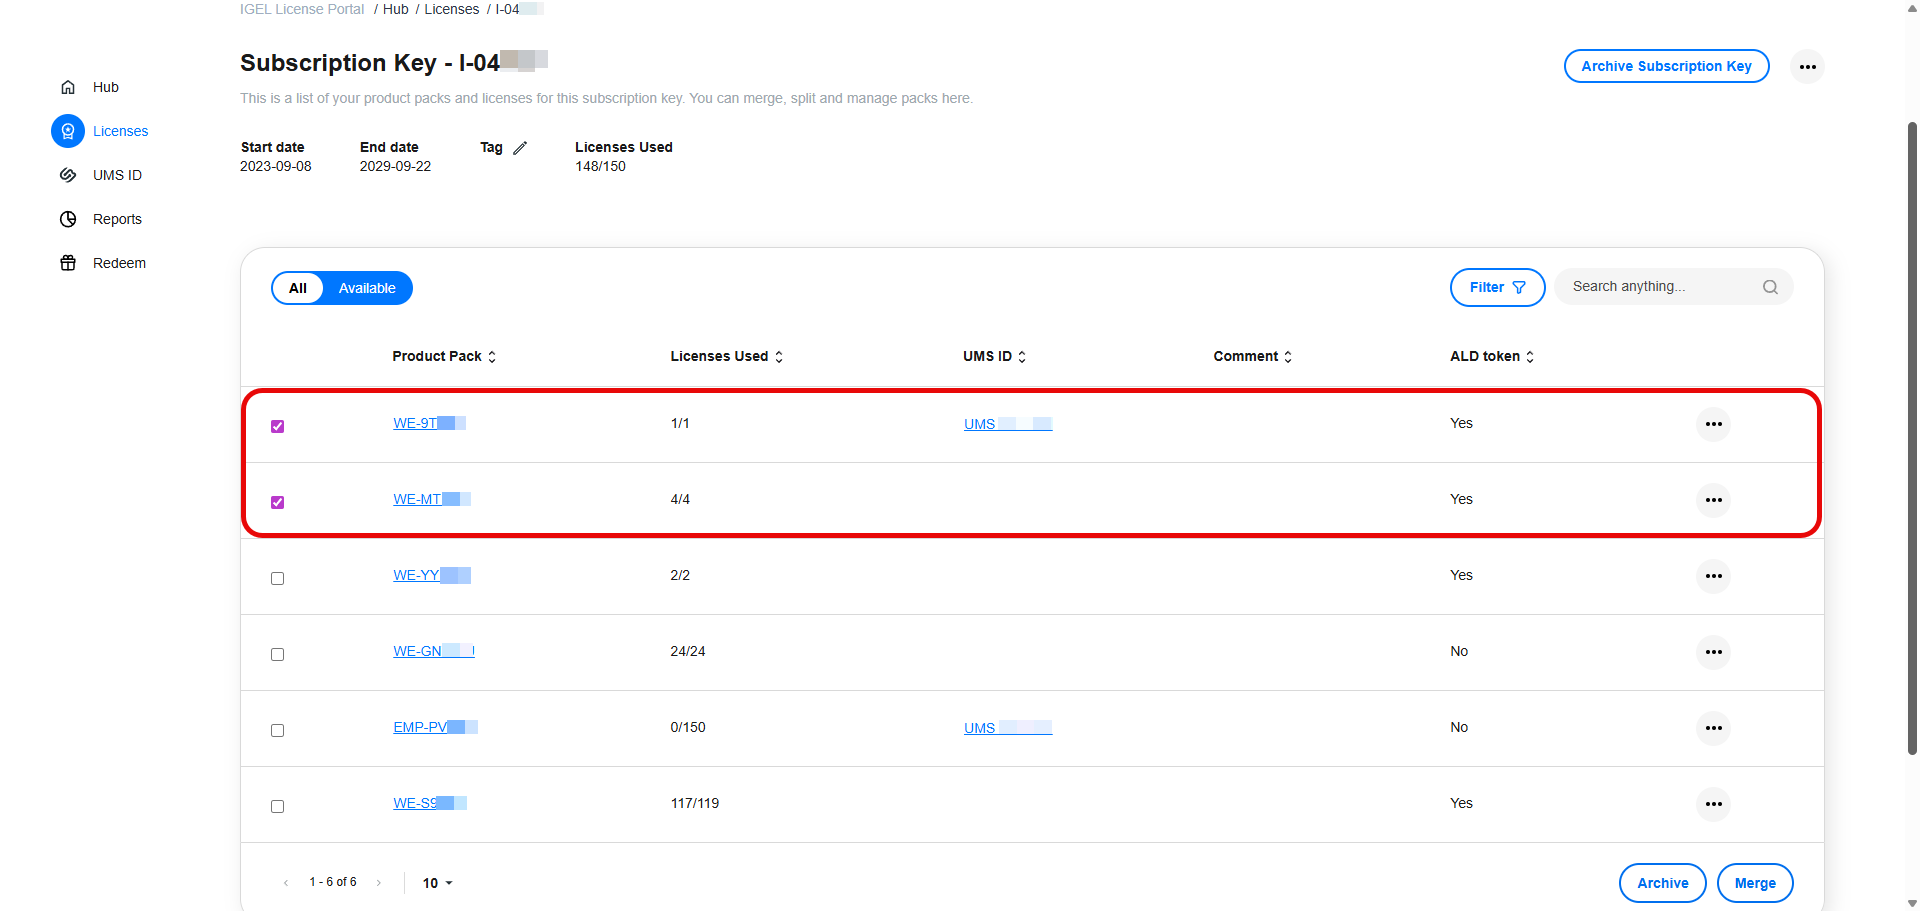Open Redeem using the gift icon
The image size is (1920, 911).
(68, 263)
